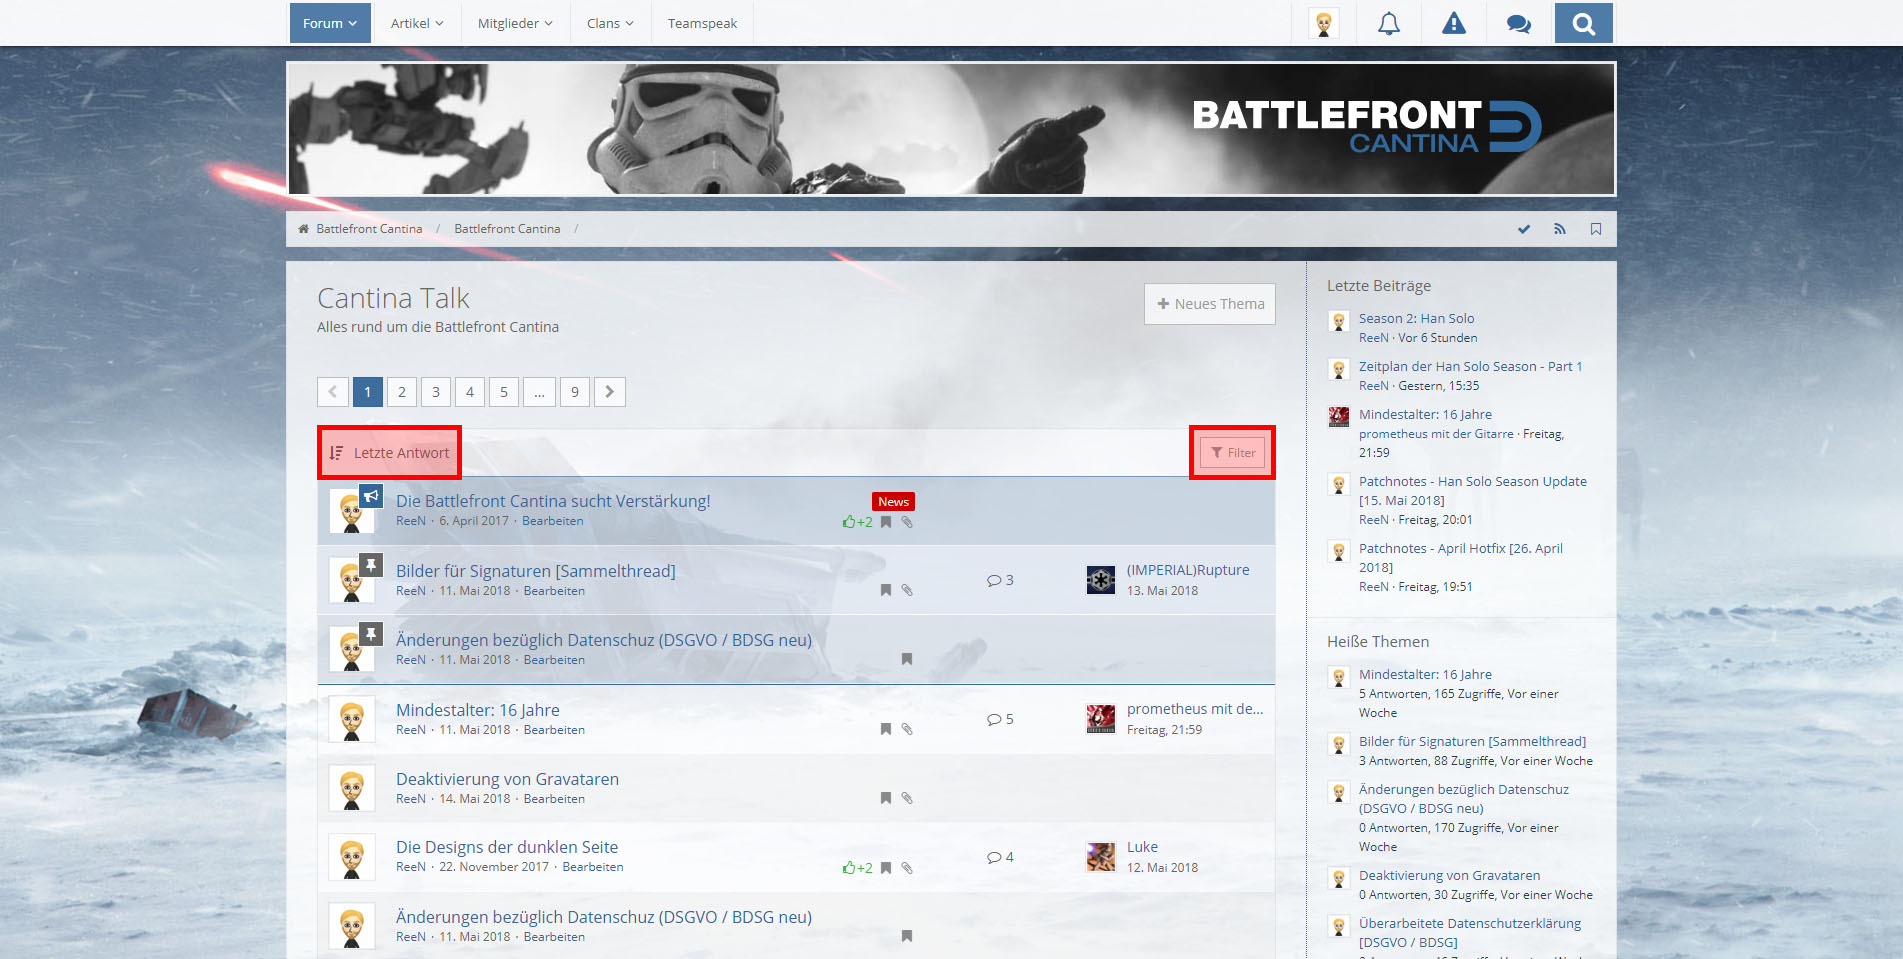Subscribe via bookmark icon in breadcrumb bar
This screenshot has width=1903, height=959.
(1595, 229)
